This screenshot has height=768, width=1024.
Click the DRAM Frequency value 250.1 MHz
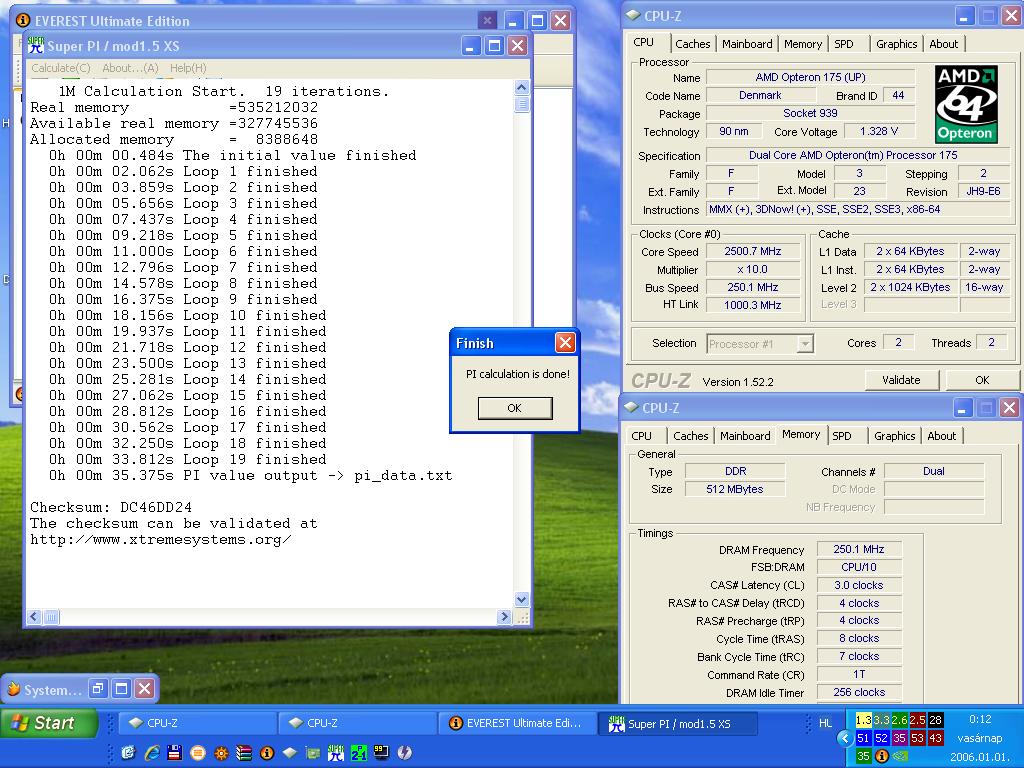point(859,549)
